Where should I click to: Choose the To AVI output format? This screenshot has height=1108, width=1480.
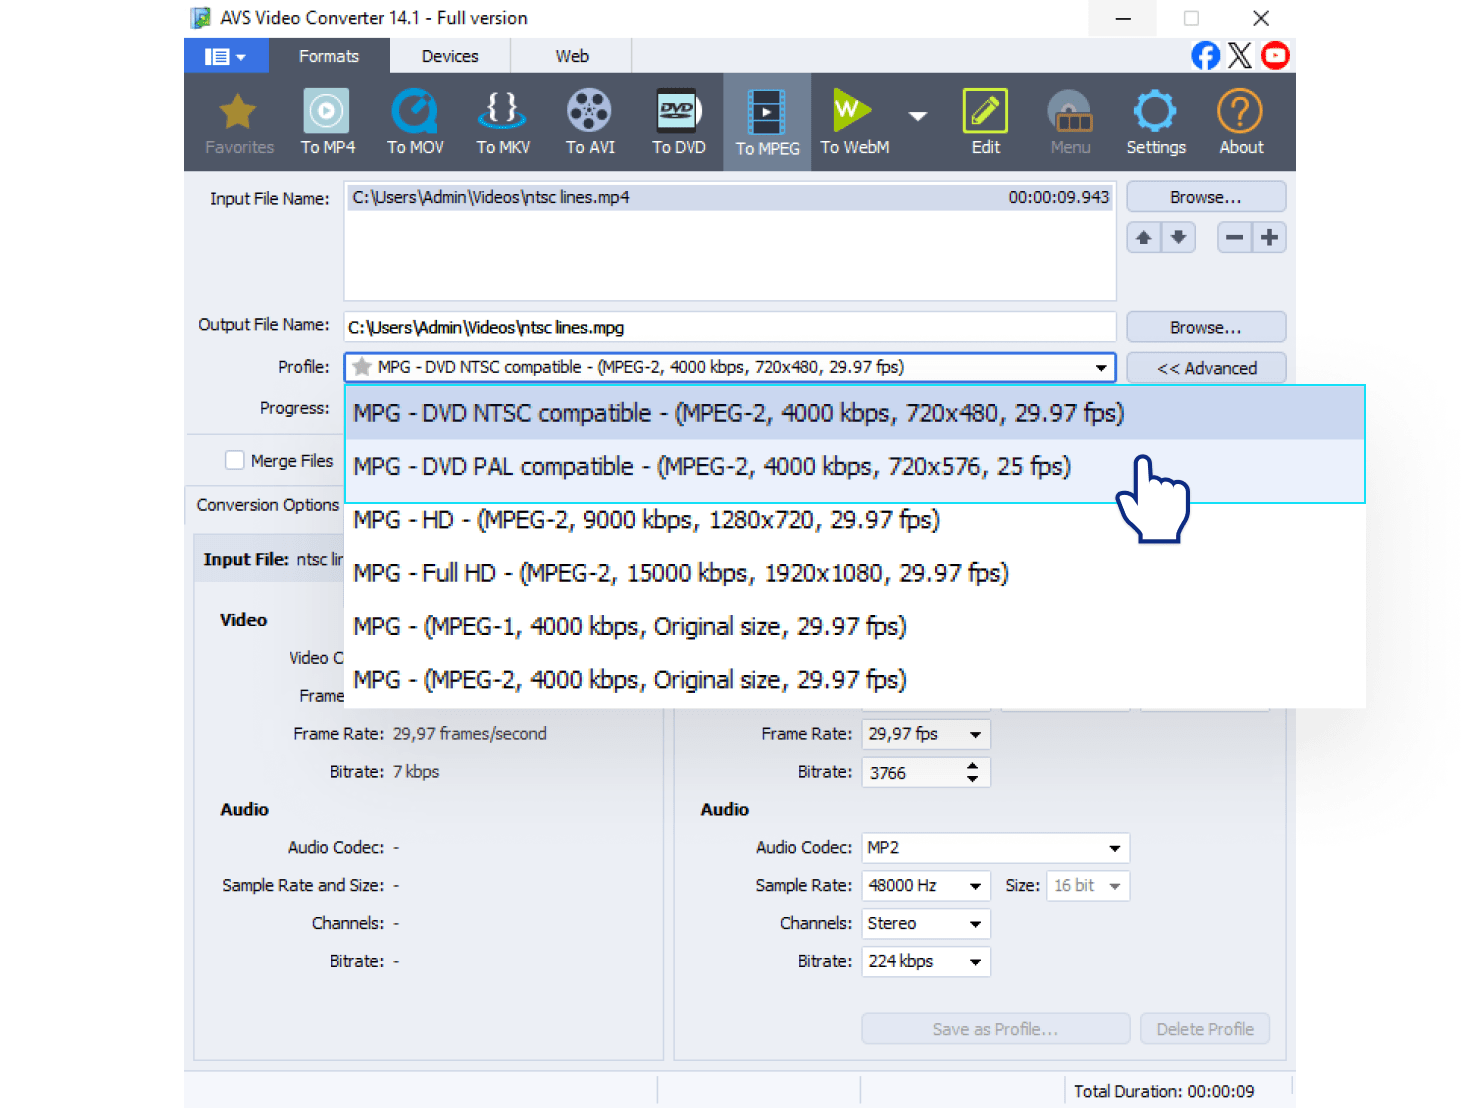(x=589, y=120)
